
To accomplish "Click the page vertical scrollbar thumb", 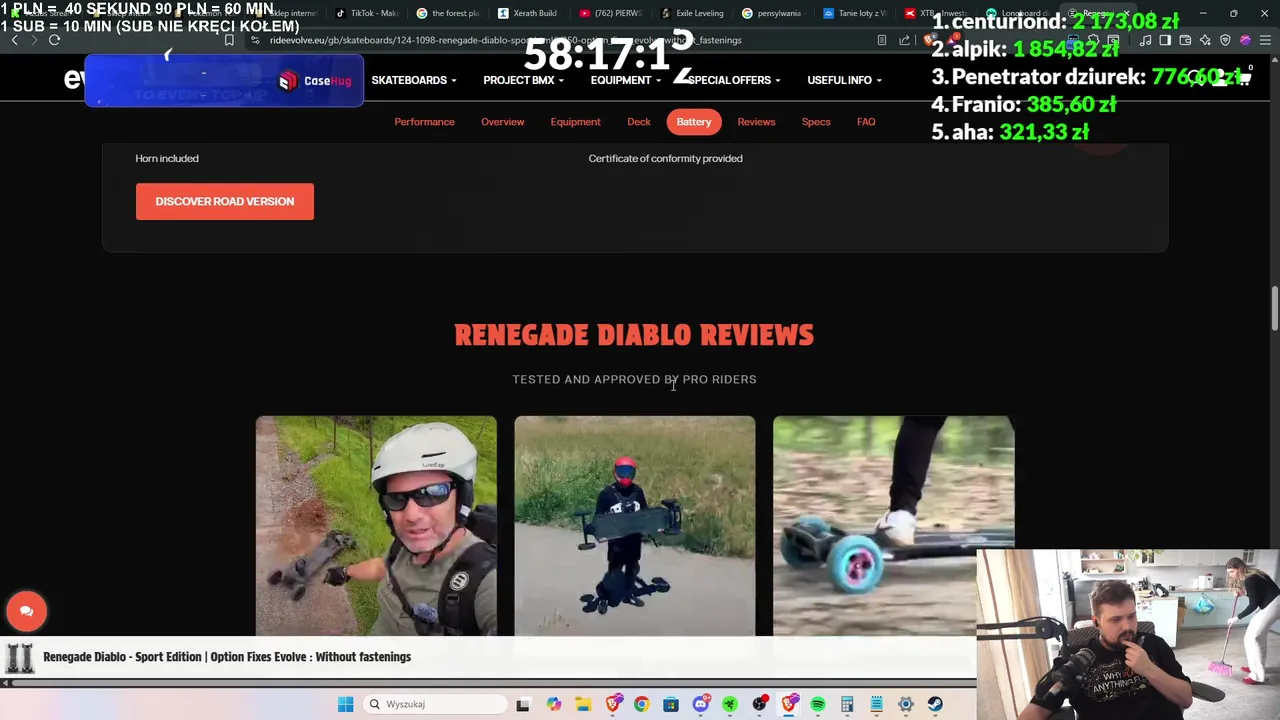I will (1275, 308).
